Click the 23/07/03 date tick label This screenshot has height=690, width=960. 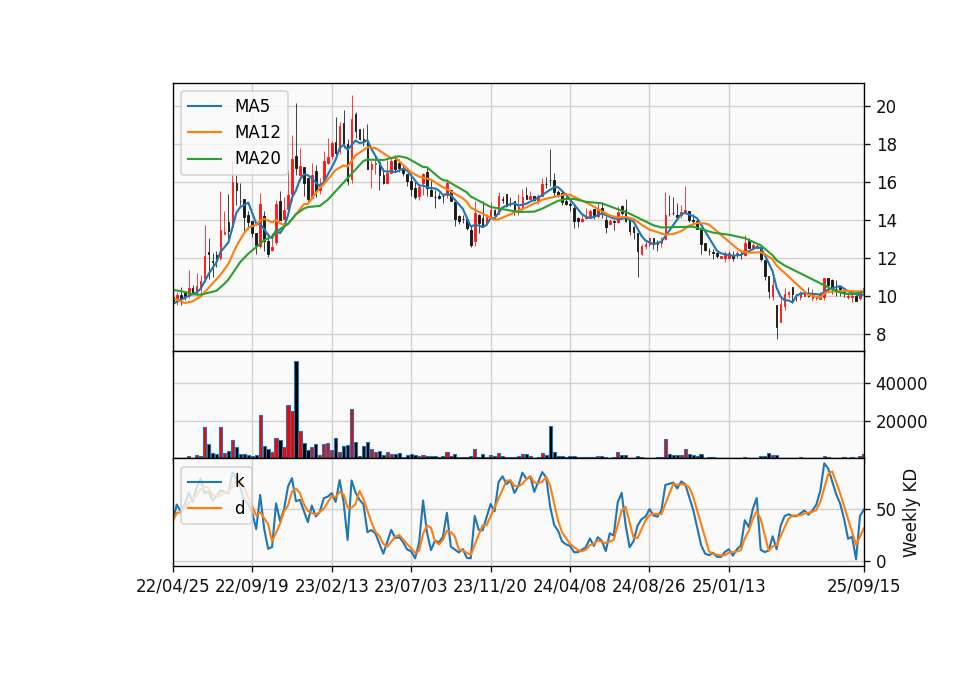point(411,587)
